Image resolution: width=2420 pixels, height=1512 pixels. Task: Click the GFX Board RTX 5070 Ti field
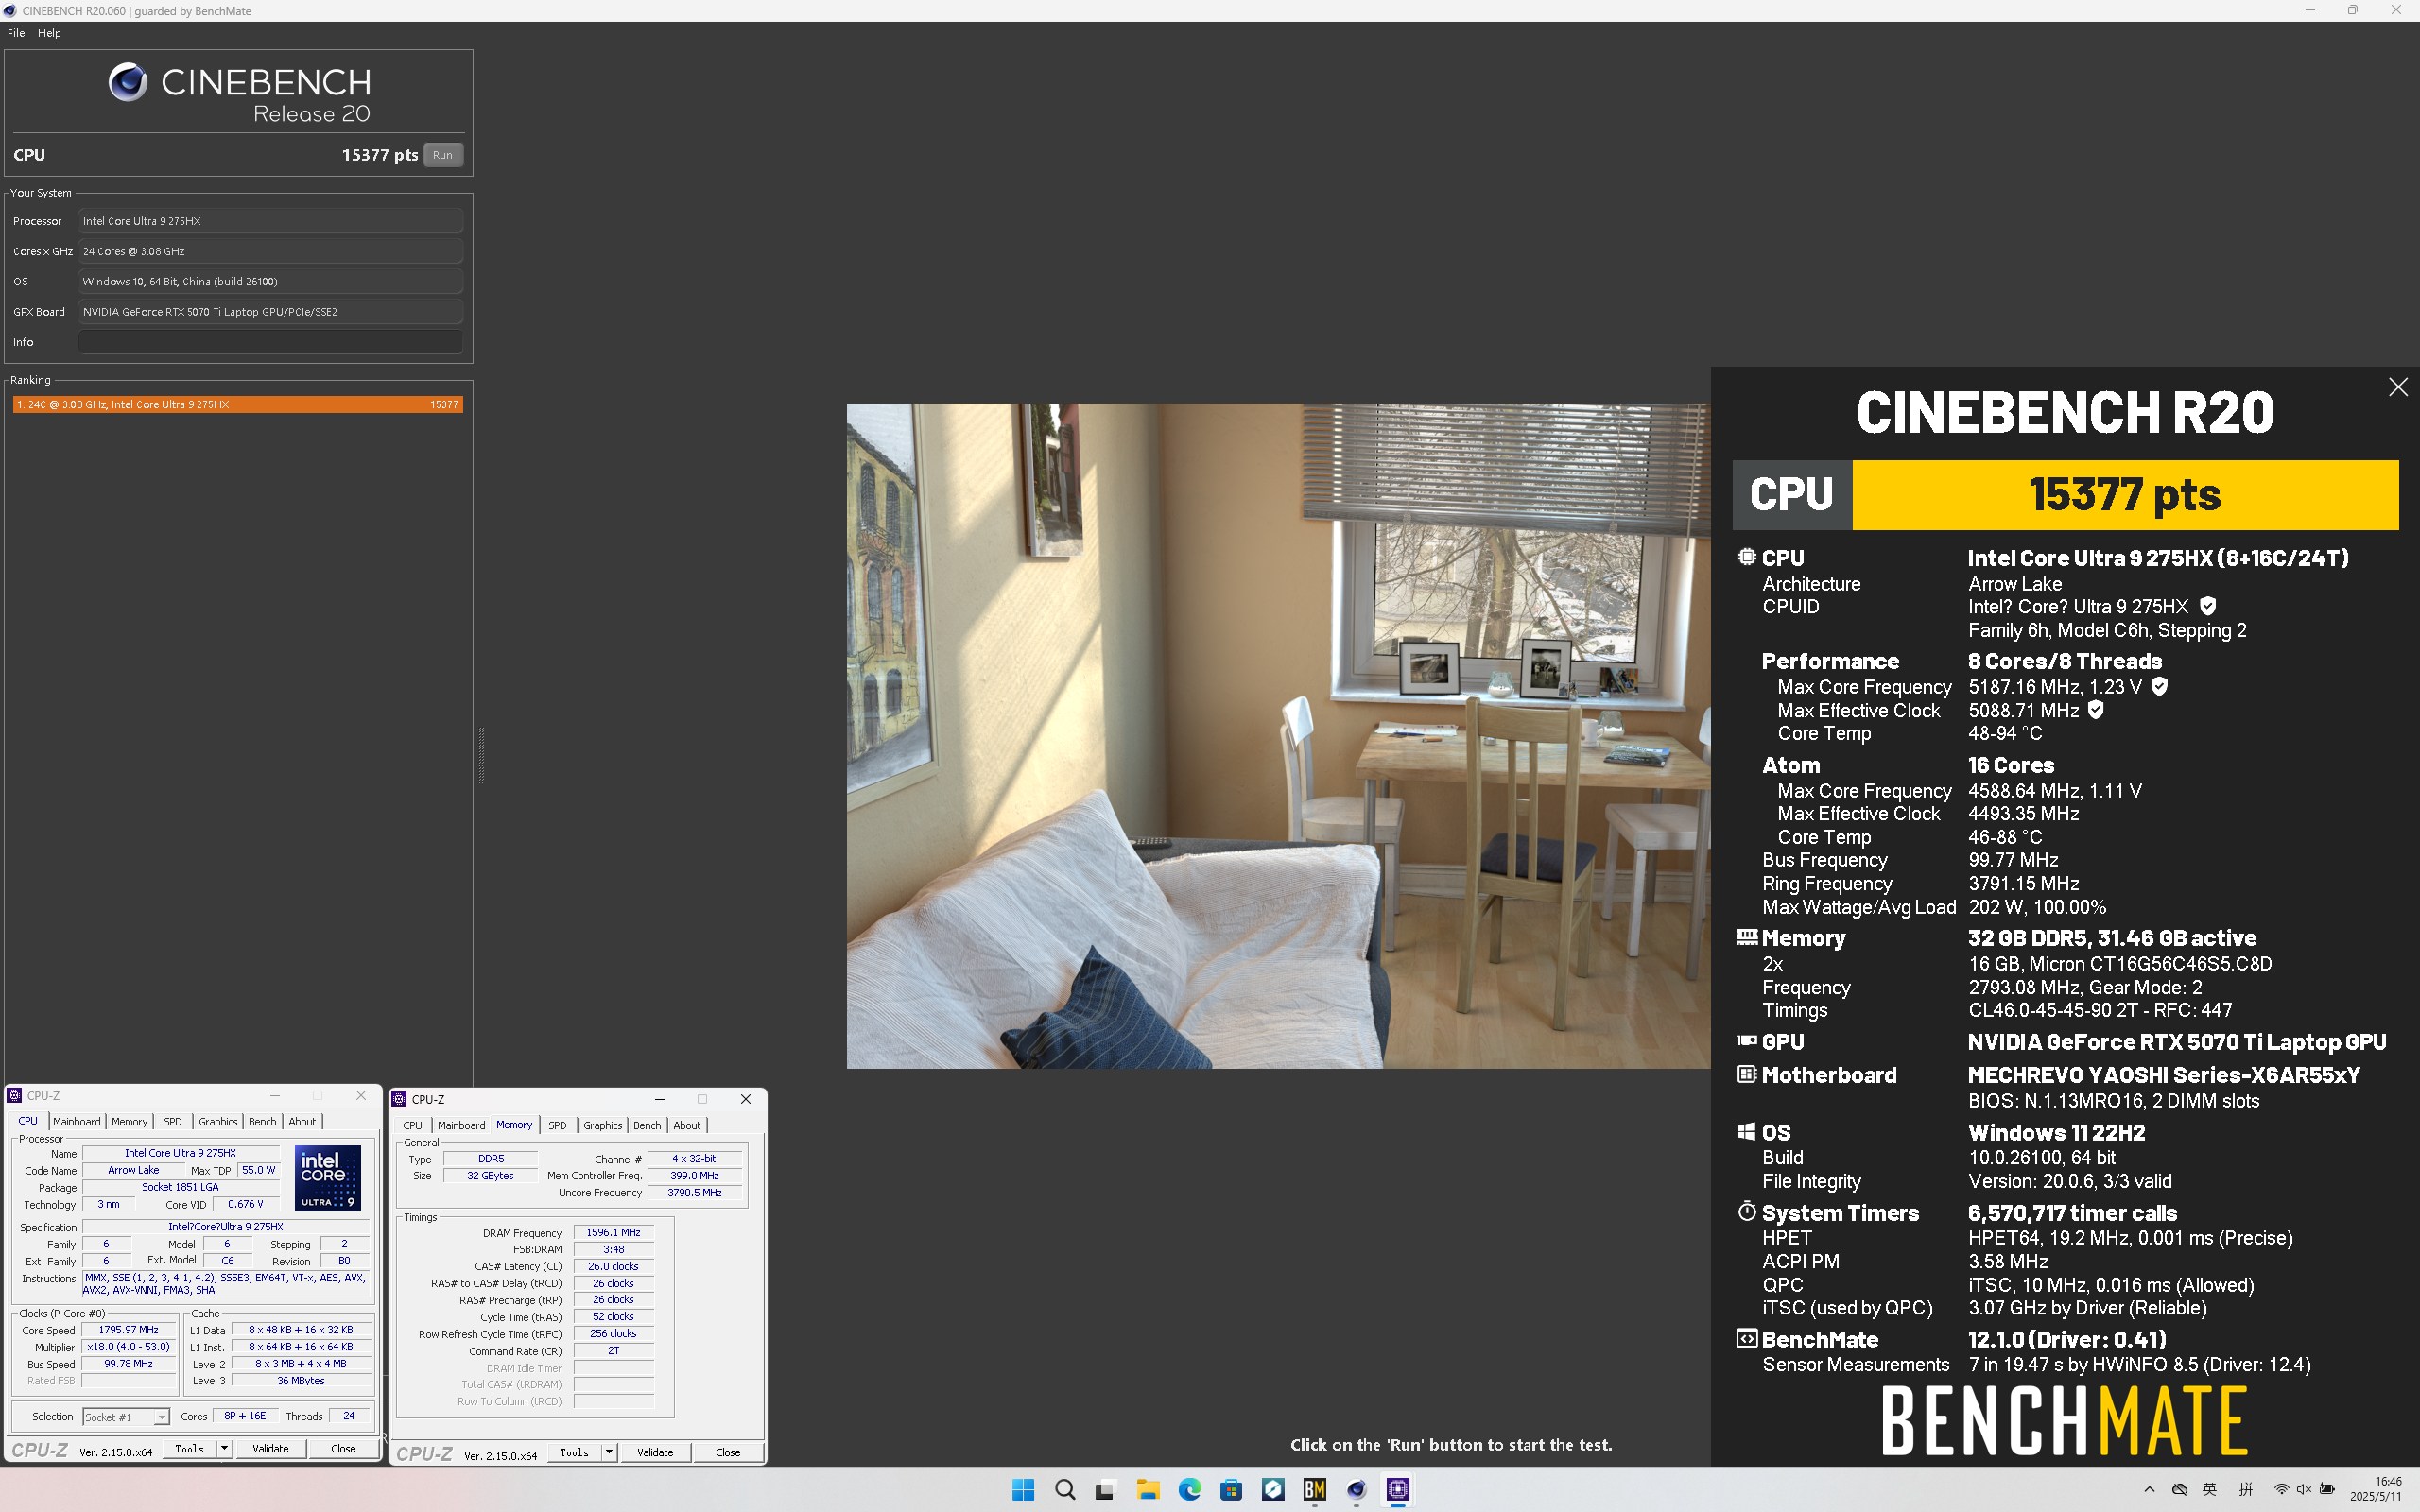(x=270, y=312)
